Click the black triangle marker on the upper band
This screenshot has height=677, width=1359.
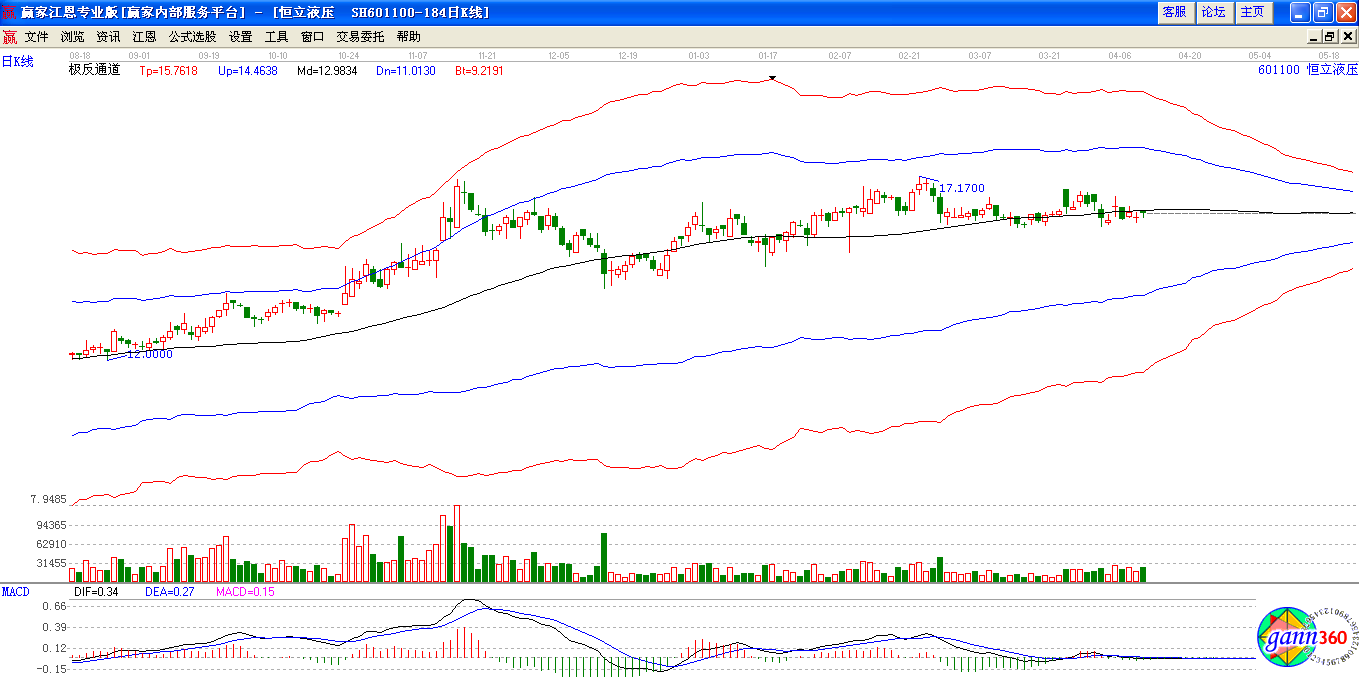[772, 78]
